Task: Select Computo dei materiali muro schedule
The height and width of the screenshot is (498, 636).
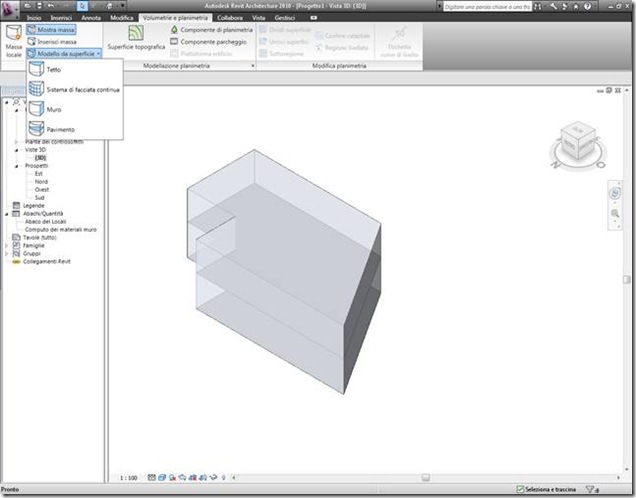Action: pos(60,230)
